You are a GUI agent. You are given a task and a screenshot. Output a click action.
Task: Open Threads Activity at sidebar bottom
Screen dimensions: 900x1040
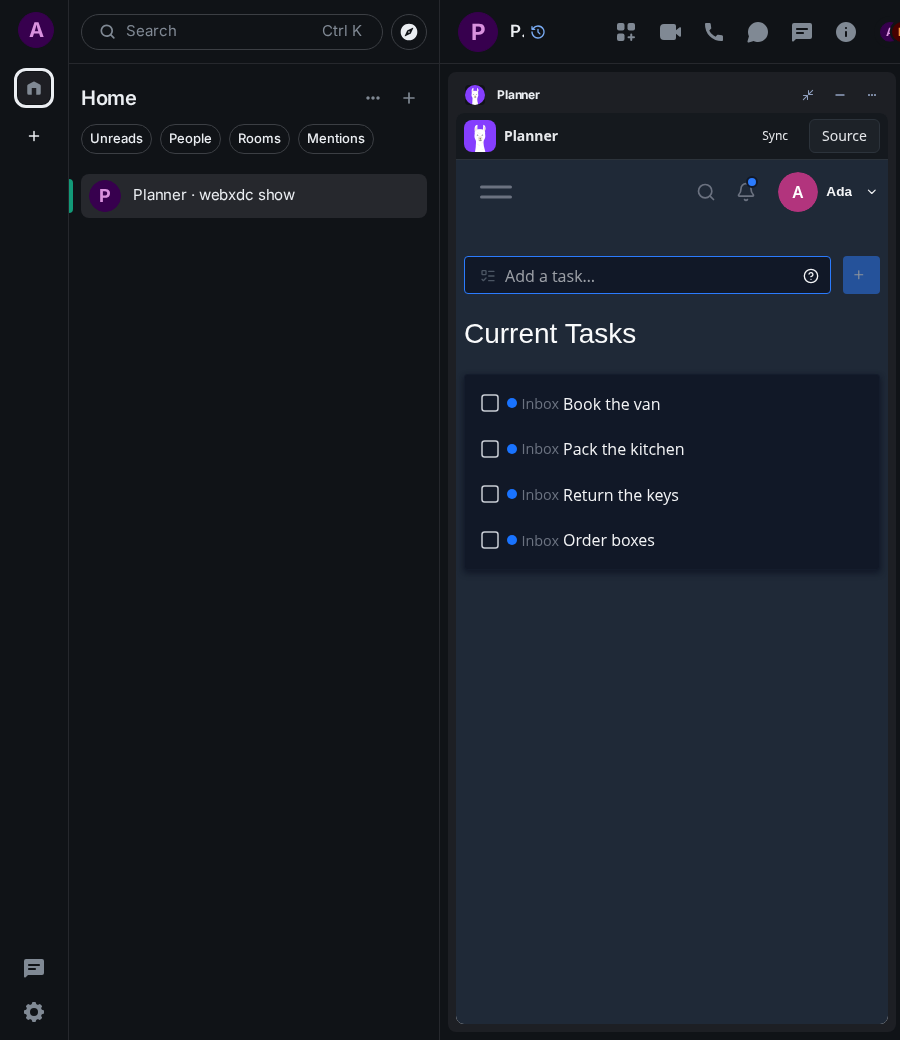[x=34, y=968]
